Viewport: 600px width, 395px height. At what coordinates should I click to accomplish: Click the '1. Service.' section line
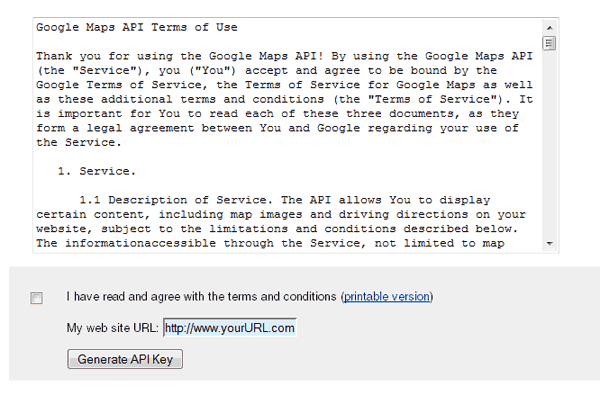click(x=97, y=171)
